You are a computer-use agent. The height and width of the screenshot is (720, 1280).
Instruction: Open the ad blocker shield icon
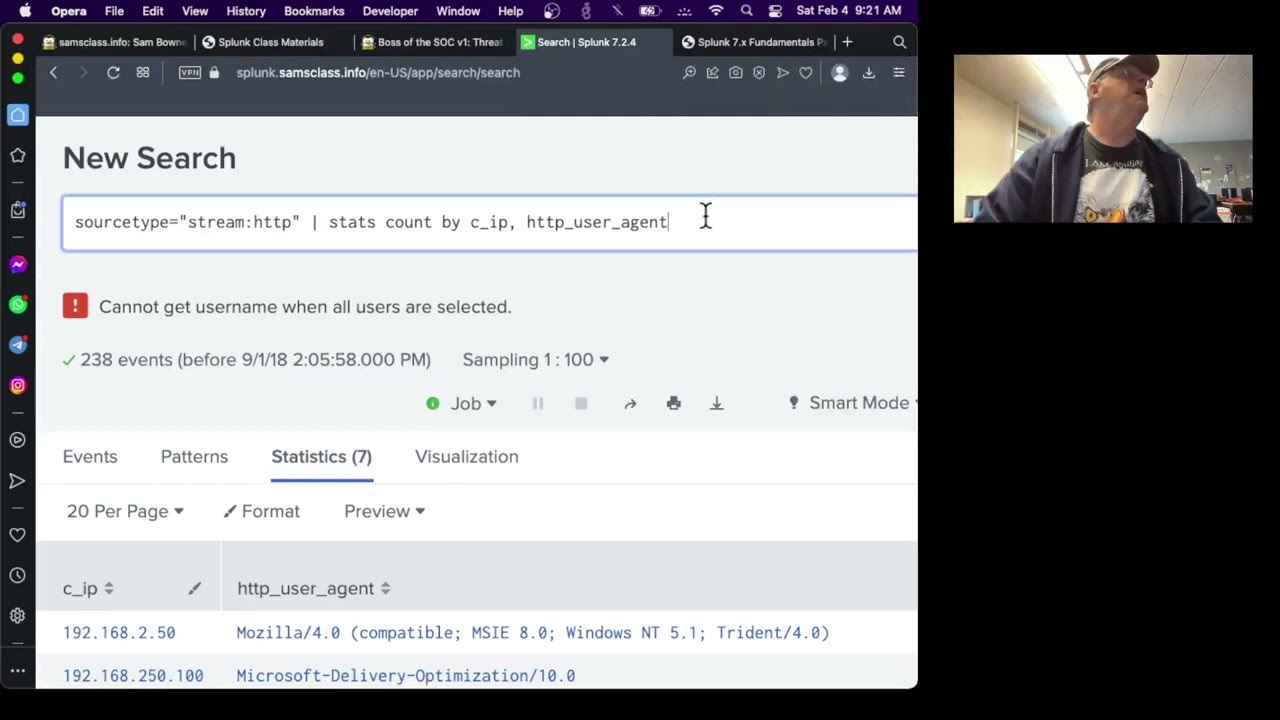click(x=759, y=72)
